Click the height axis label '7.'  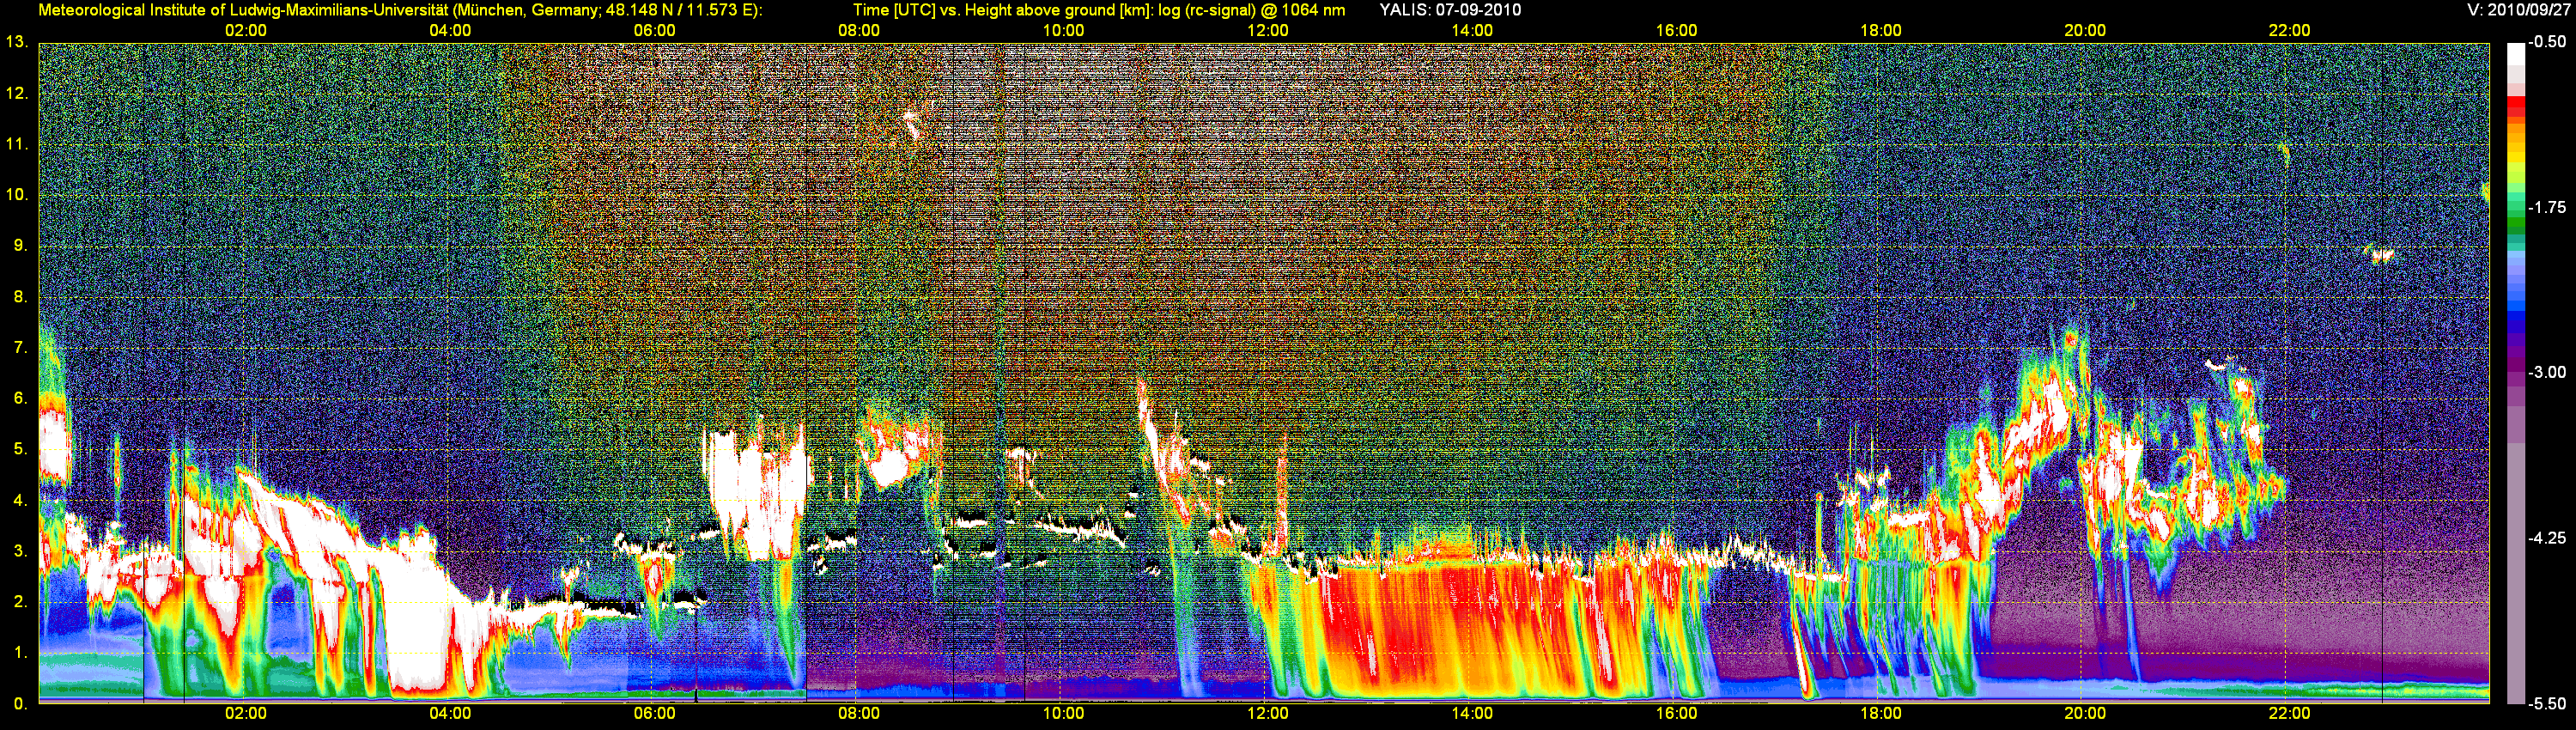[x=20, y=348]
